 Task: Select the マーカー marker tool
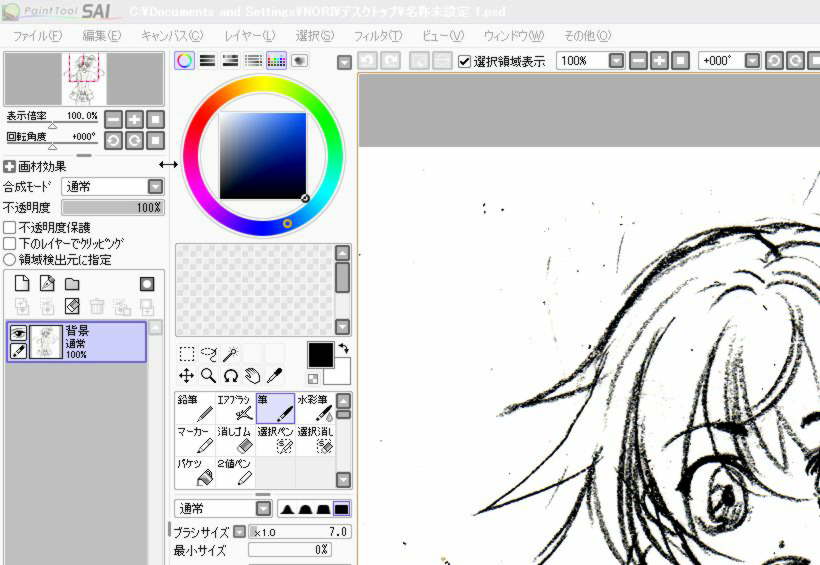[195, 440]
